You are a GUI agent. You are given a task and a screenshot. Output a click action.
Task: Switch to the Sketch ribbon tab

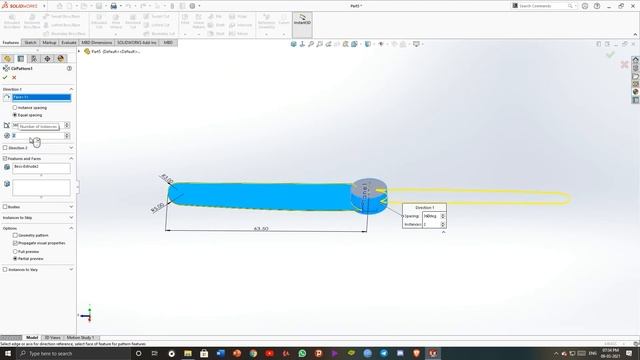(x=30, y=42)
